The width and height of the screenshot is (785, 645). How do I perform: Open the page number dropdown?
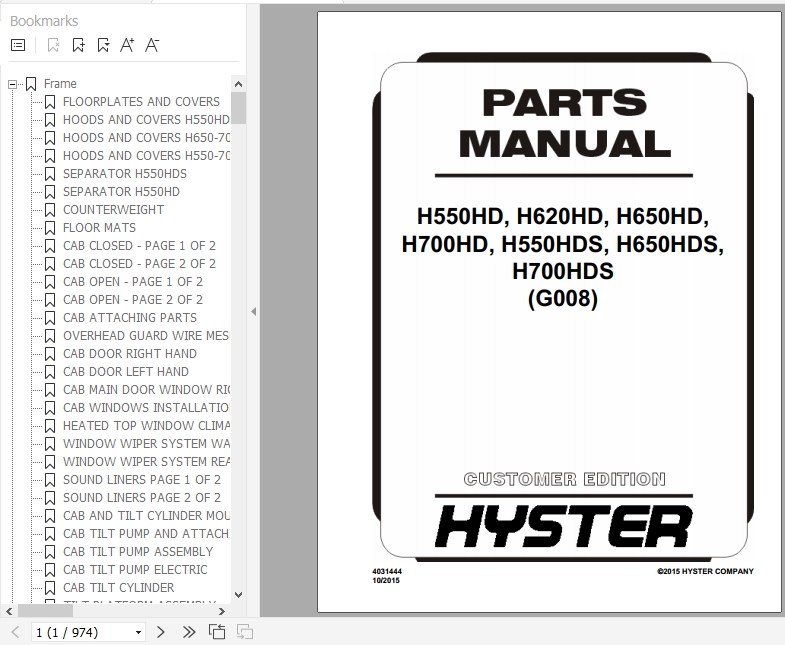(x=138, y=632)
